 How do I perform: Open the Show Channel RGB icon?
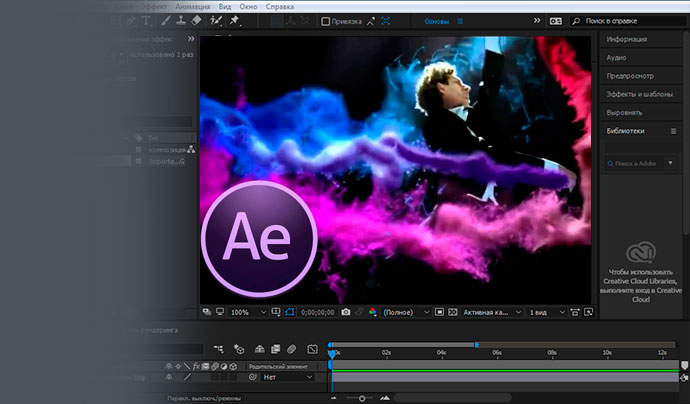tap(373, 312)
